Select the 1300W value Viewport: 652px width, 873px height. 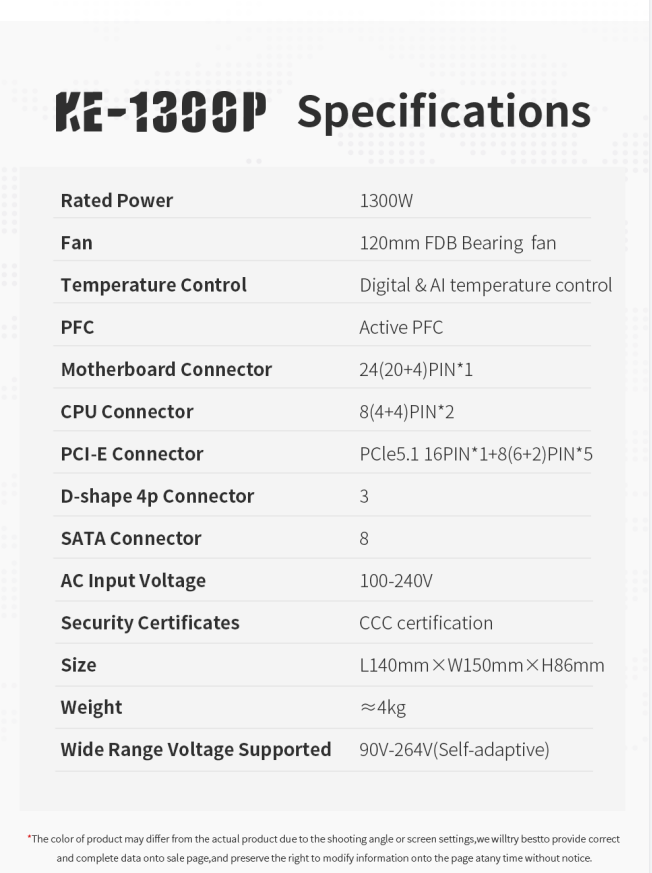pos(386,200)
